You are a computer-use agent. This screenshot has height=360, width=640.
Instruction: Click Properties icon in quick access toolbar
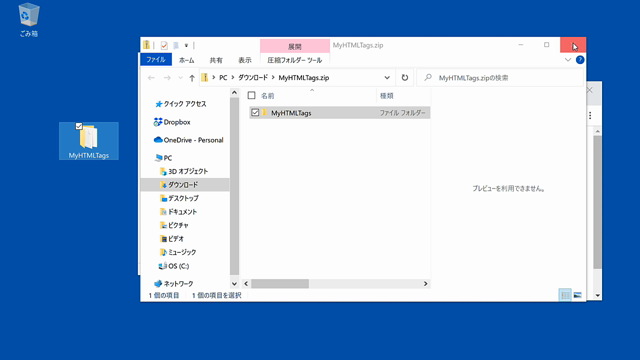pos(164,45)
